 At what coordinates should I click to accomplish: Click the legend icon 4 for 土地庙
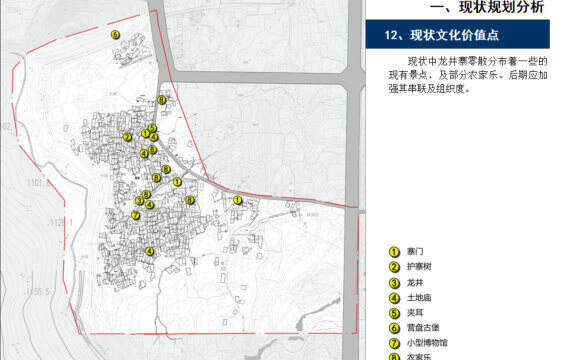[x=394, y=298]
